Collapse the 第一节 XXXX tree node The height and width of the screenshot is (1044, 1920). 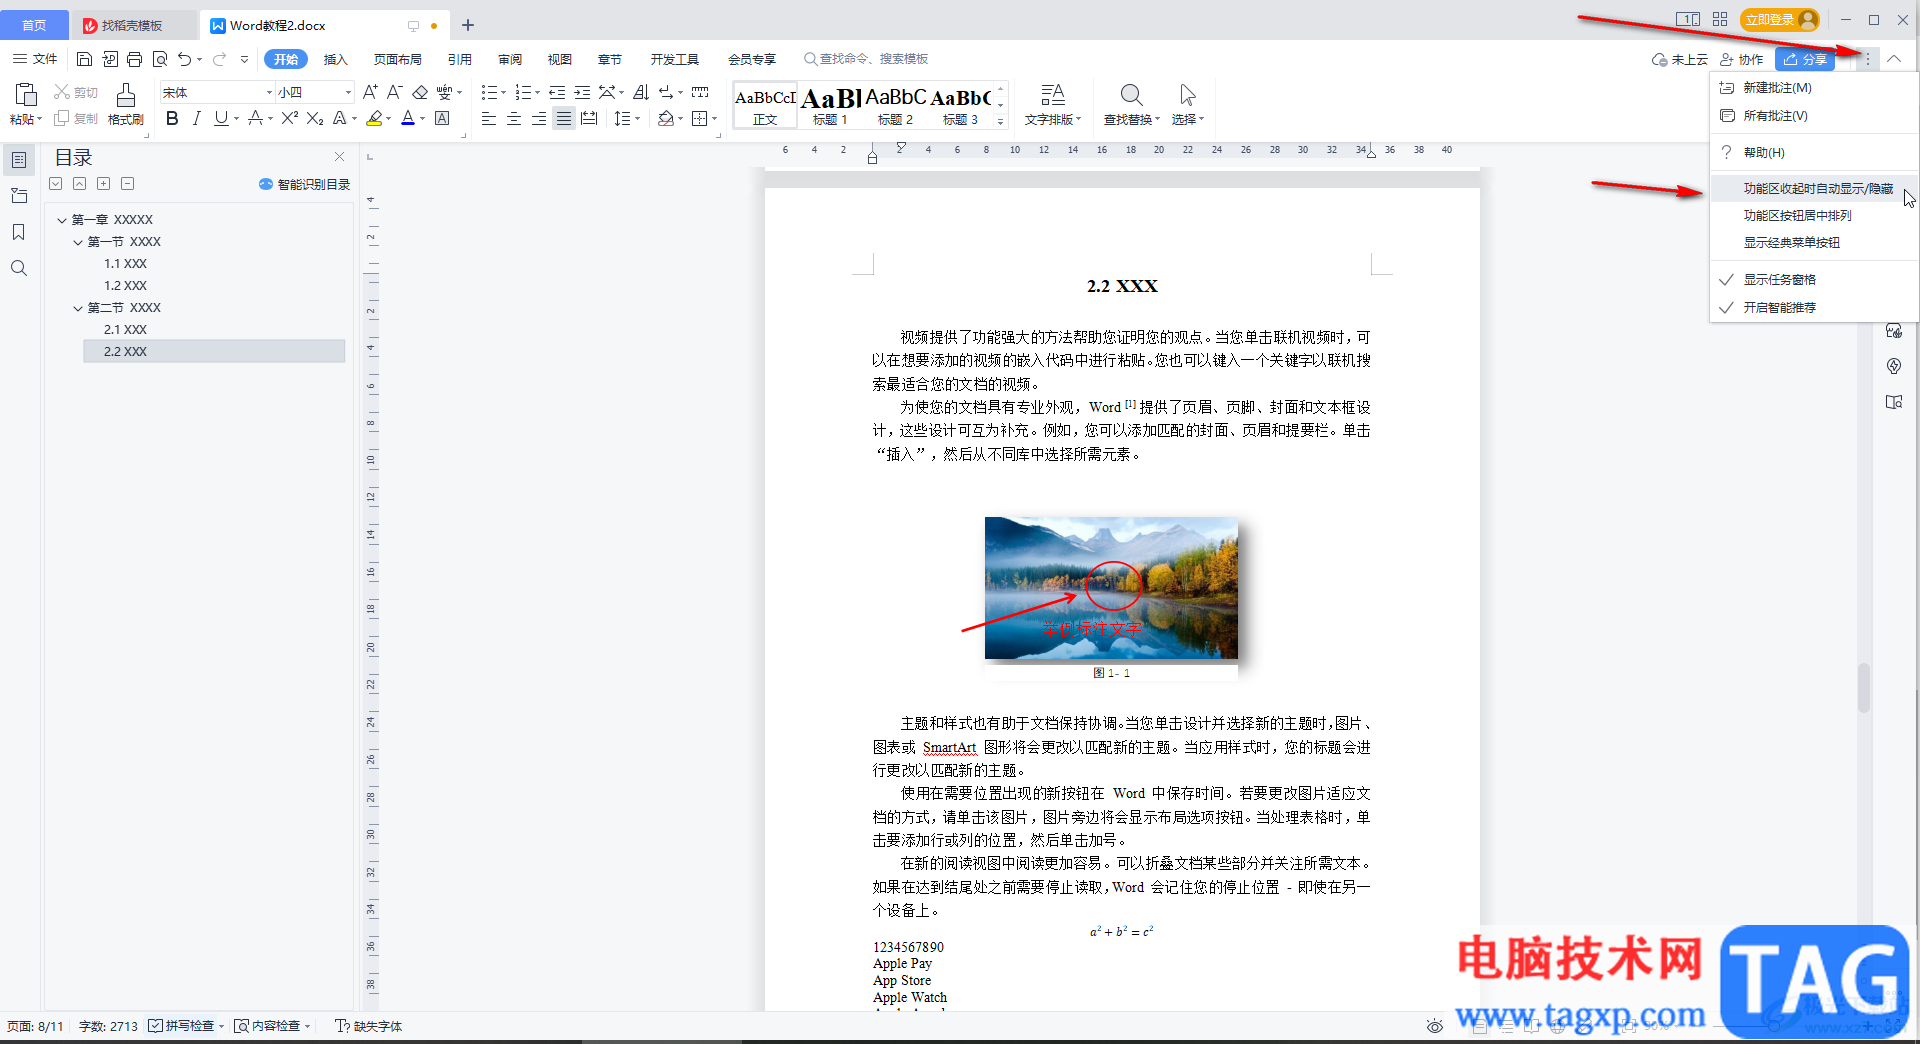click(78, 242)
